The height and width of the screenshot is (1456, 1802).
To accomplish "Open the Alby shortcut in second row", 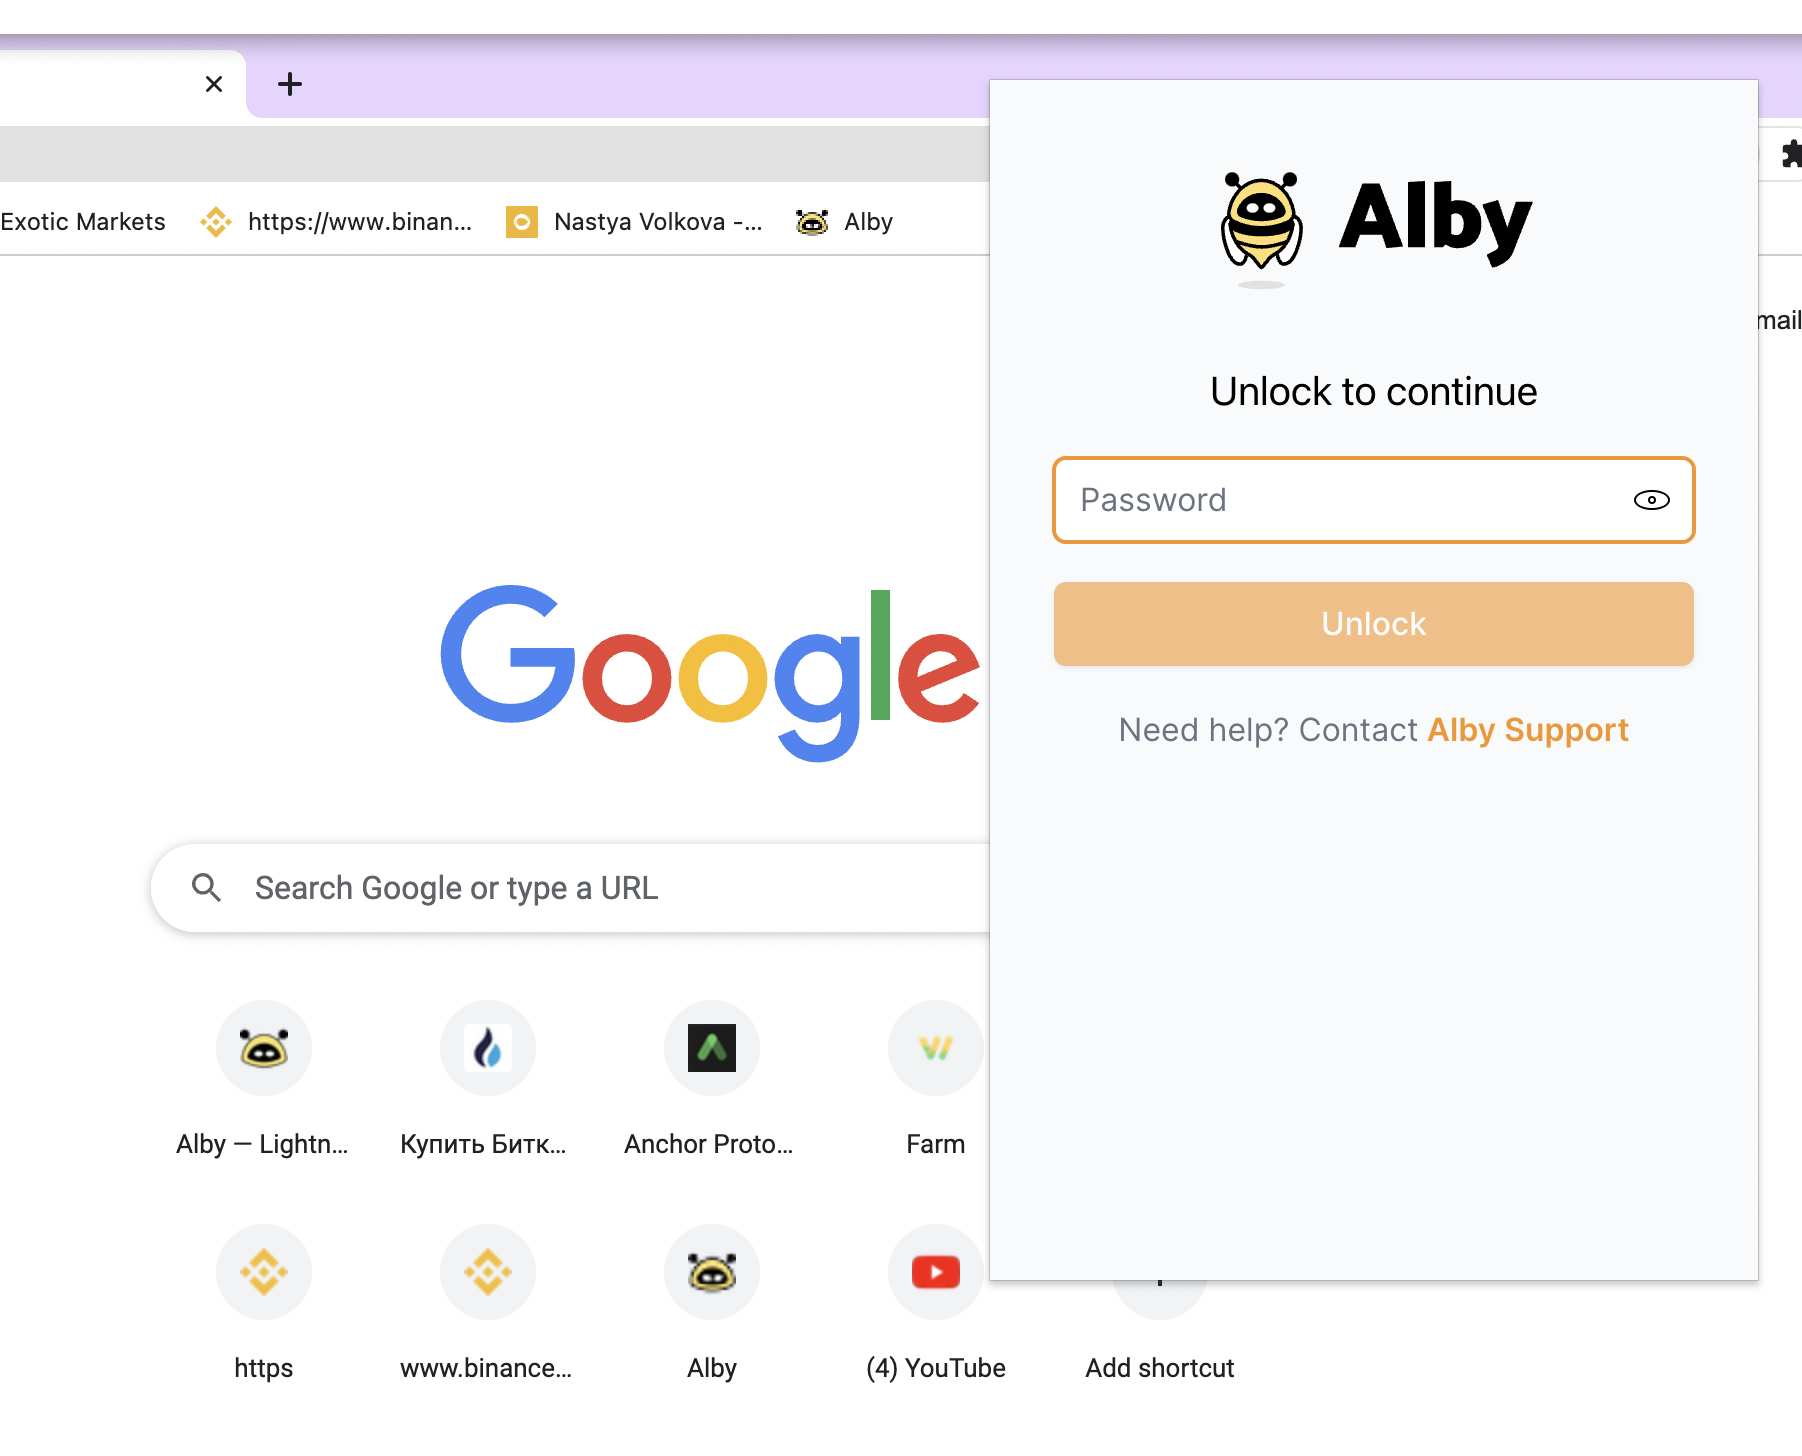I will [712, 1272].
